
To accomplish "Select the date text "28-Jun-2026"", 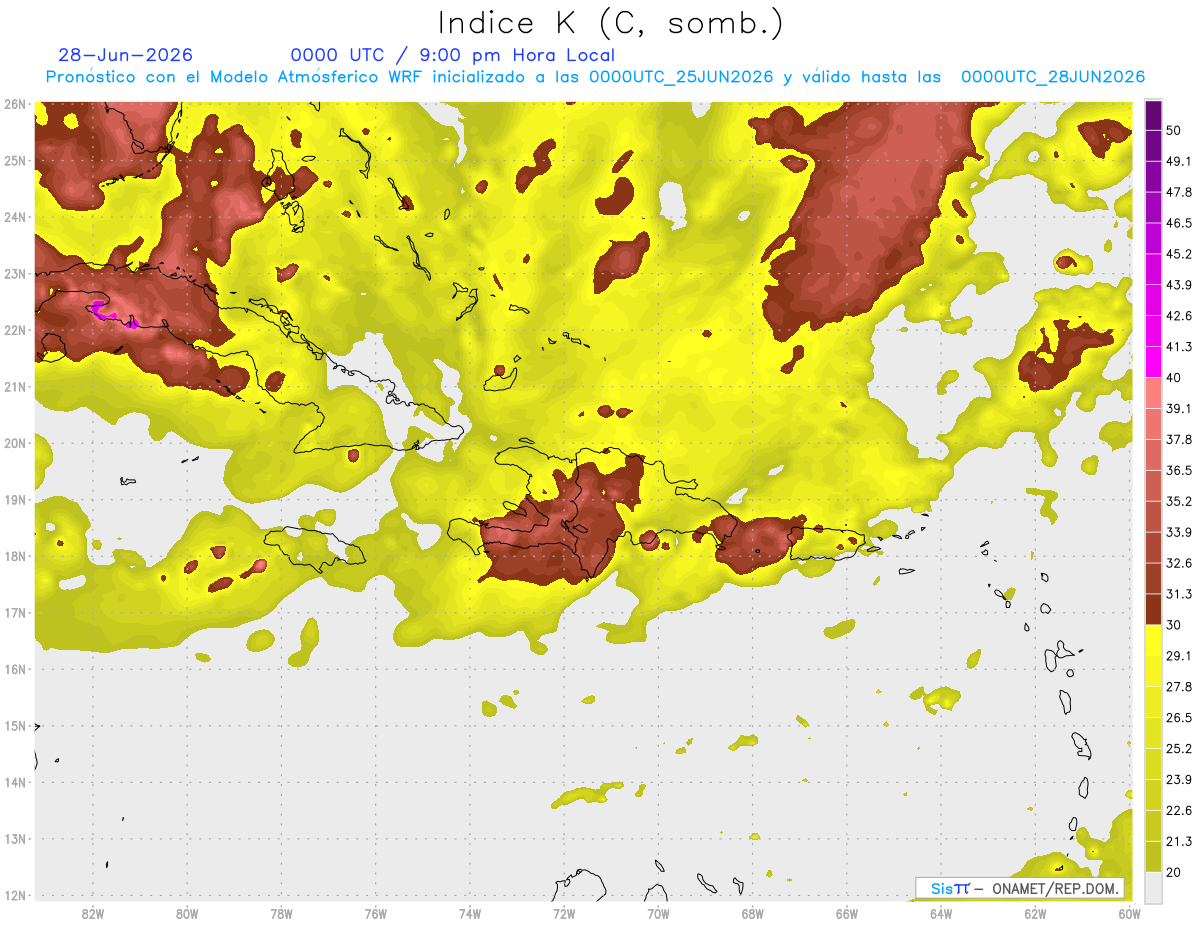I will coord(125,55).
